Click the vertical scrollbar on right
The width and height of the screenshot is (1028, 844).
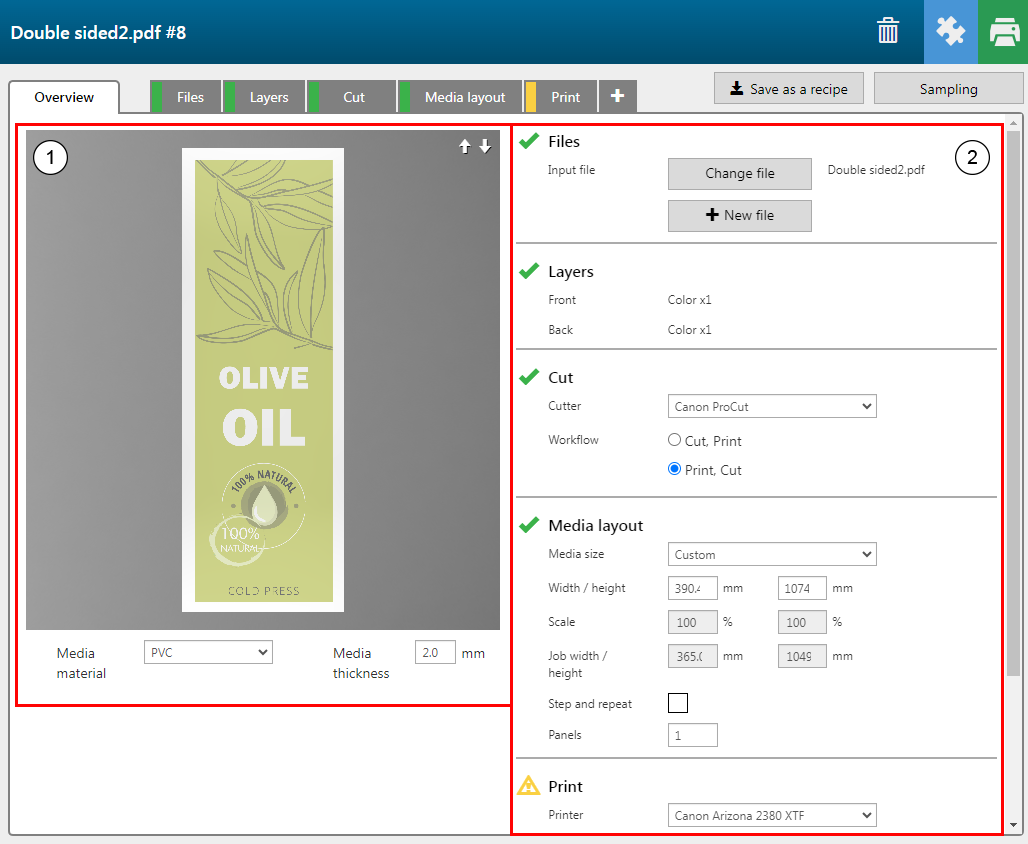click(1013, 400)
